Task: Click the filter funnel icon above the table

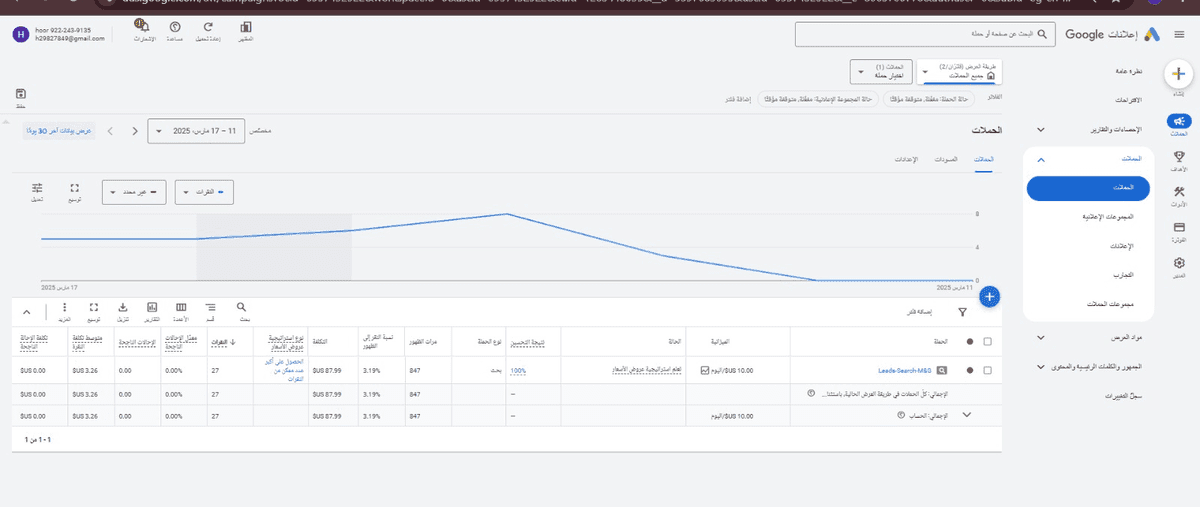Action: (962, 312)
